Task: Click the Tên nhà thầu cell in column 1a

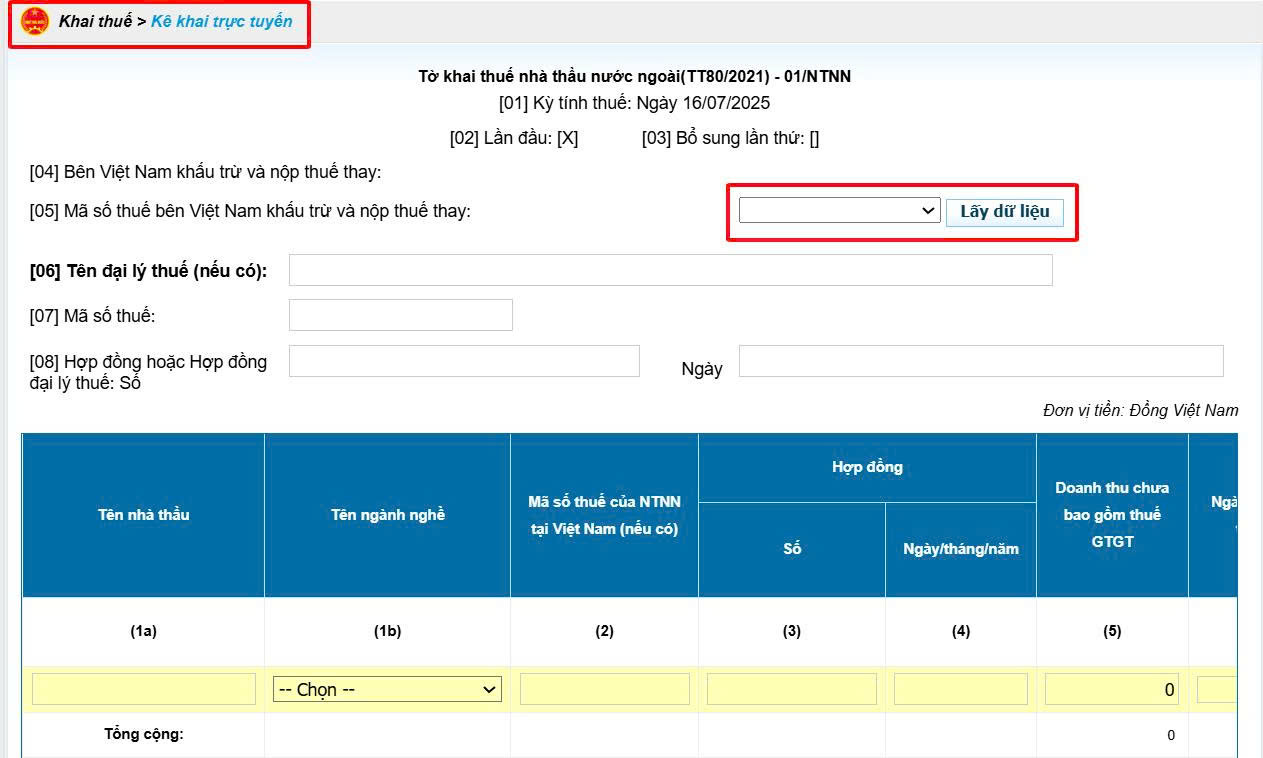Action: pyautogui.click(x=144, y=689)
